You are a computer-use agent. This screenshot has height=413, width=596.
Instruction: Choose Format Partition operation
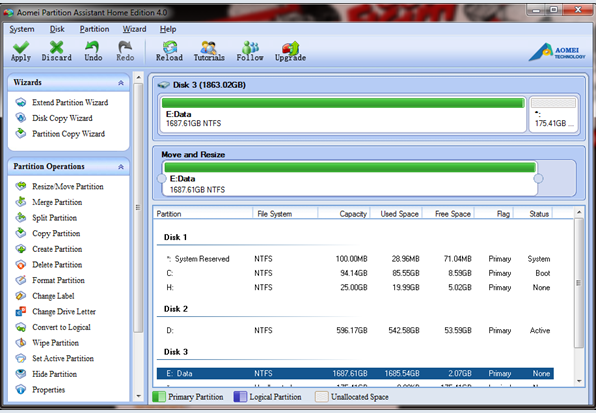(58, 280)
